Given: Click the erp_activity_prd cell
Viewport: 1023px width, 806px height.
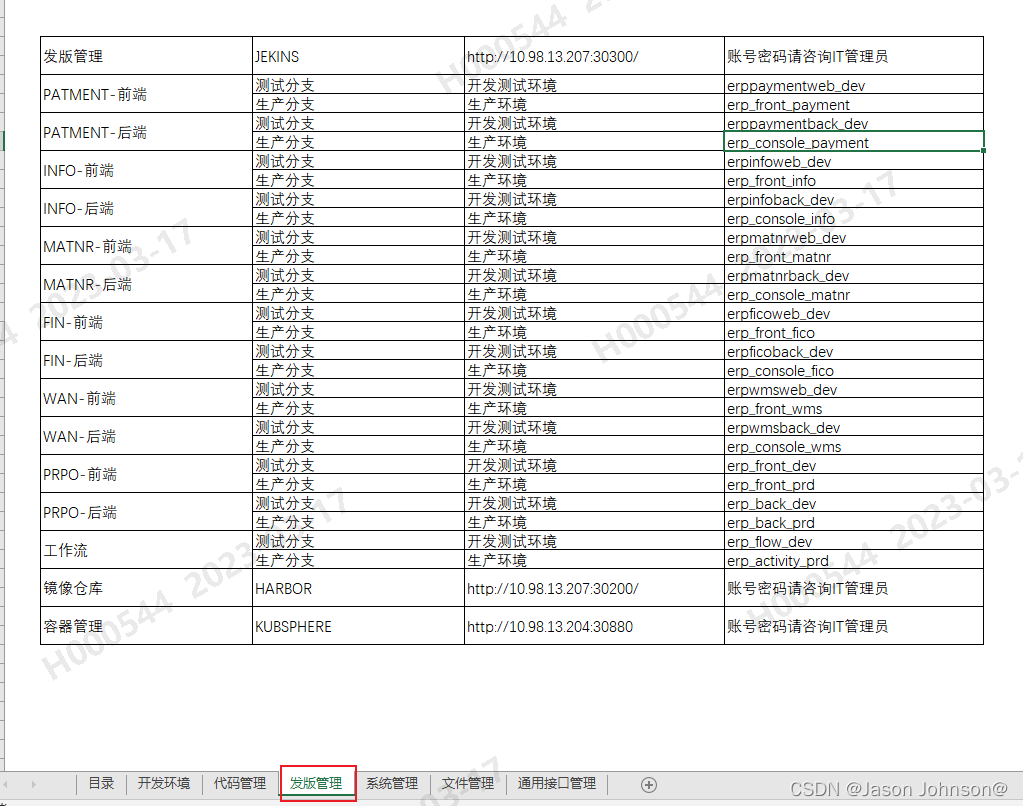Looking at the screenshot, I should click(x=854, y=559).
